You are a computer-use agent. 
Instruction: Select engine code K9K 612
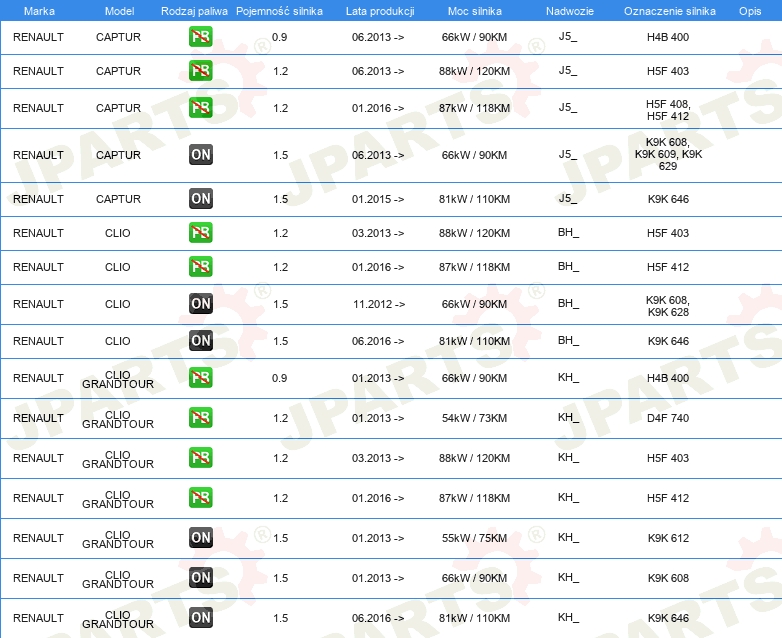[x=668, y=538]
